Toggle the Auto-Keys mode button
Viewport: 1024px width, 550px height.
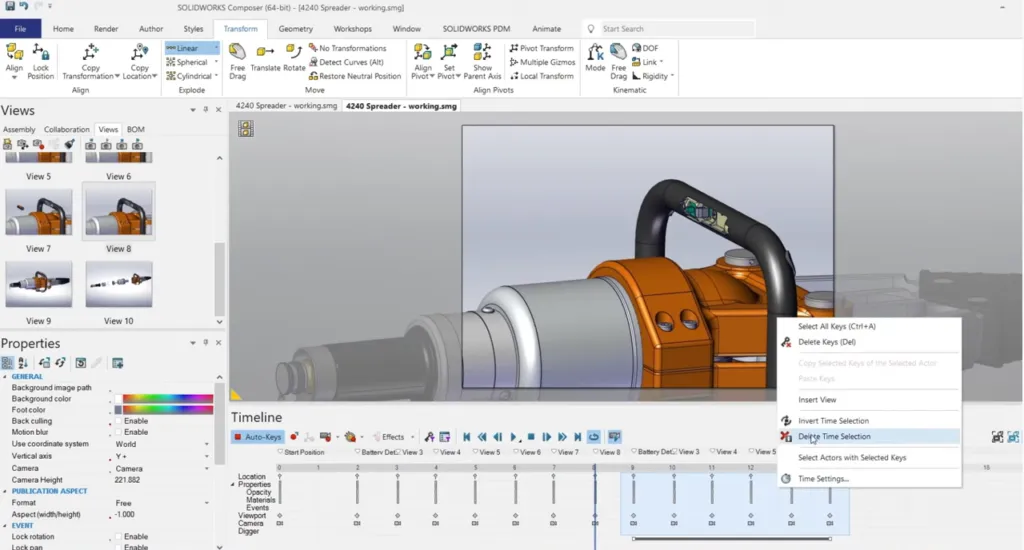[x=258, y=437]
